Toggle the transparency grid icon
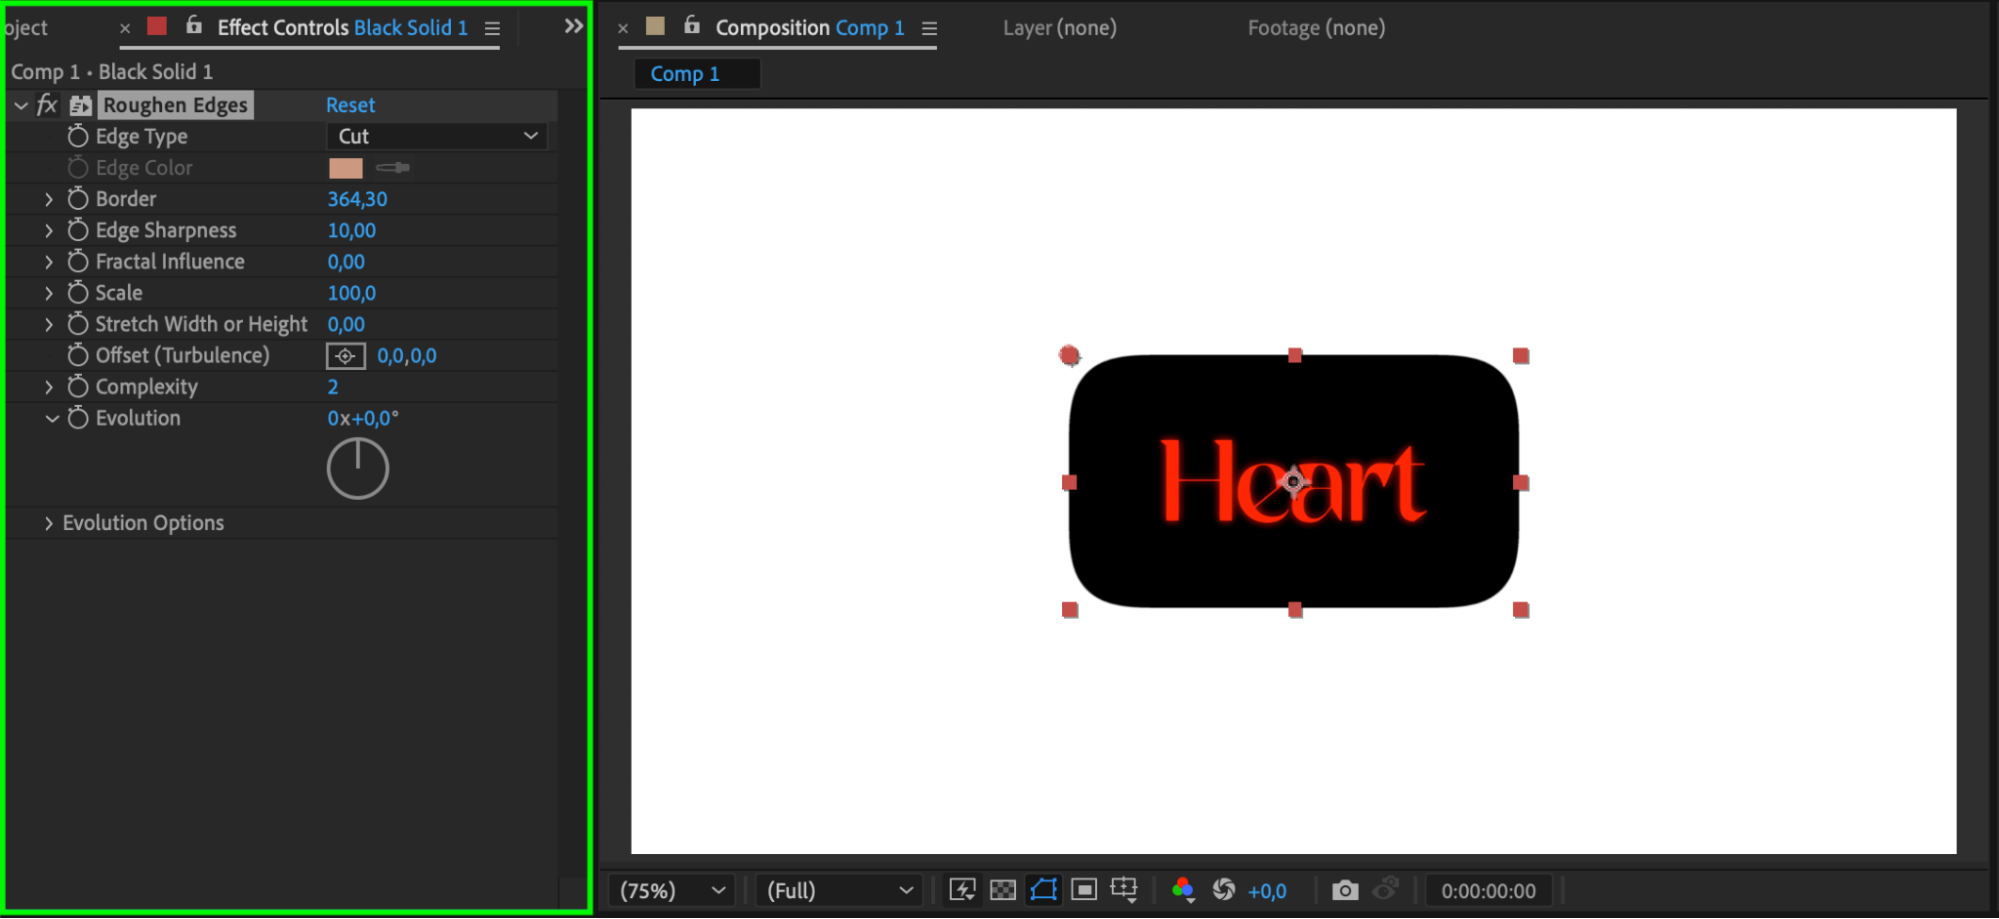This screenshot has width=1999, height=919. click(1003, 889)
